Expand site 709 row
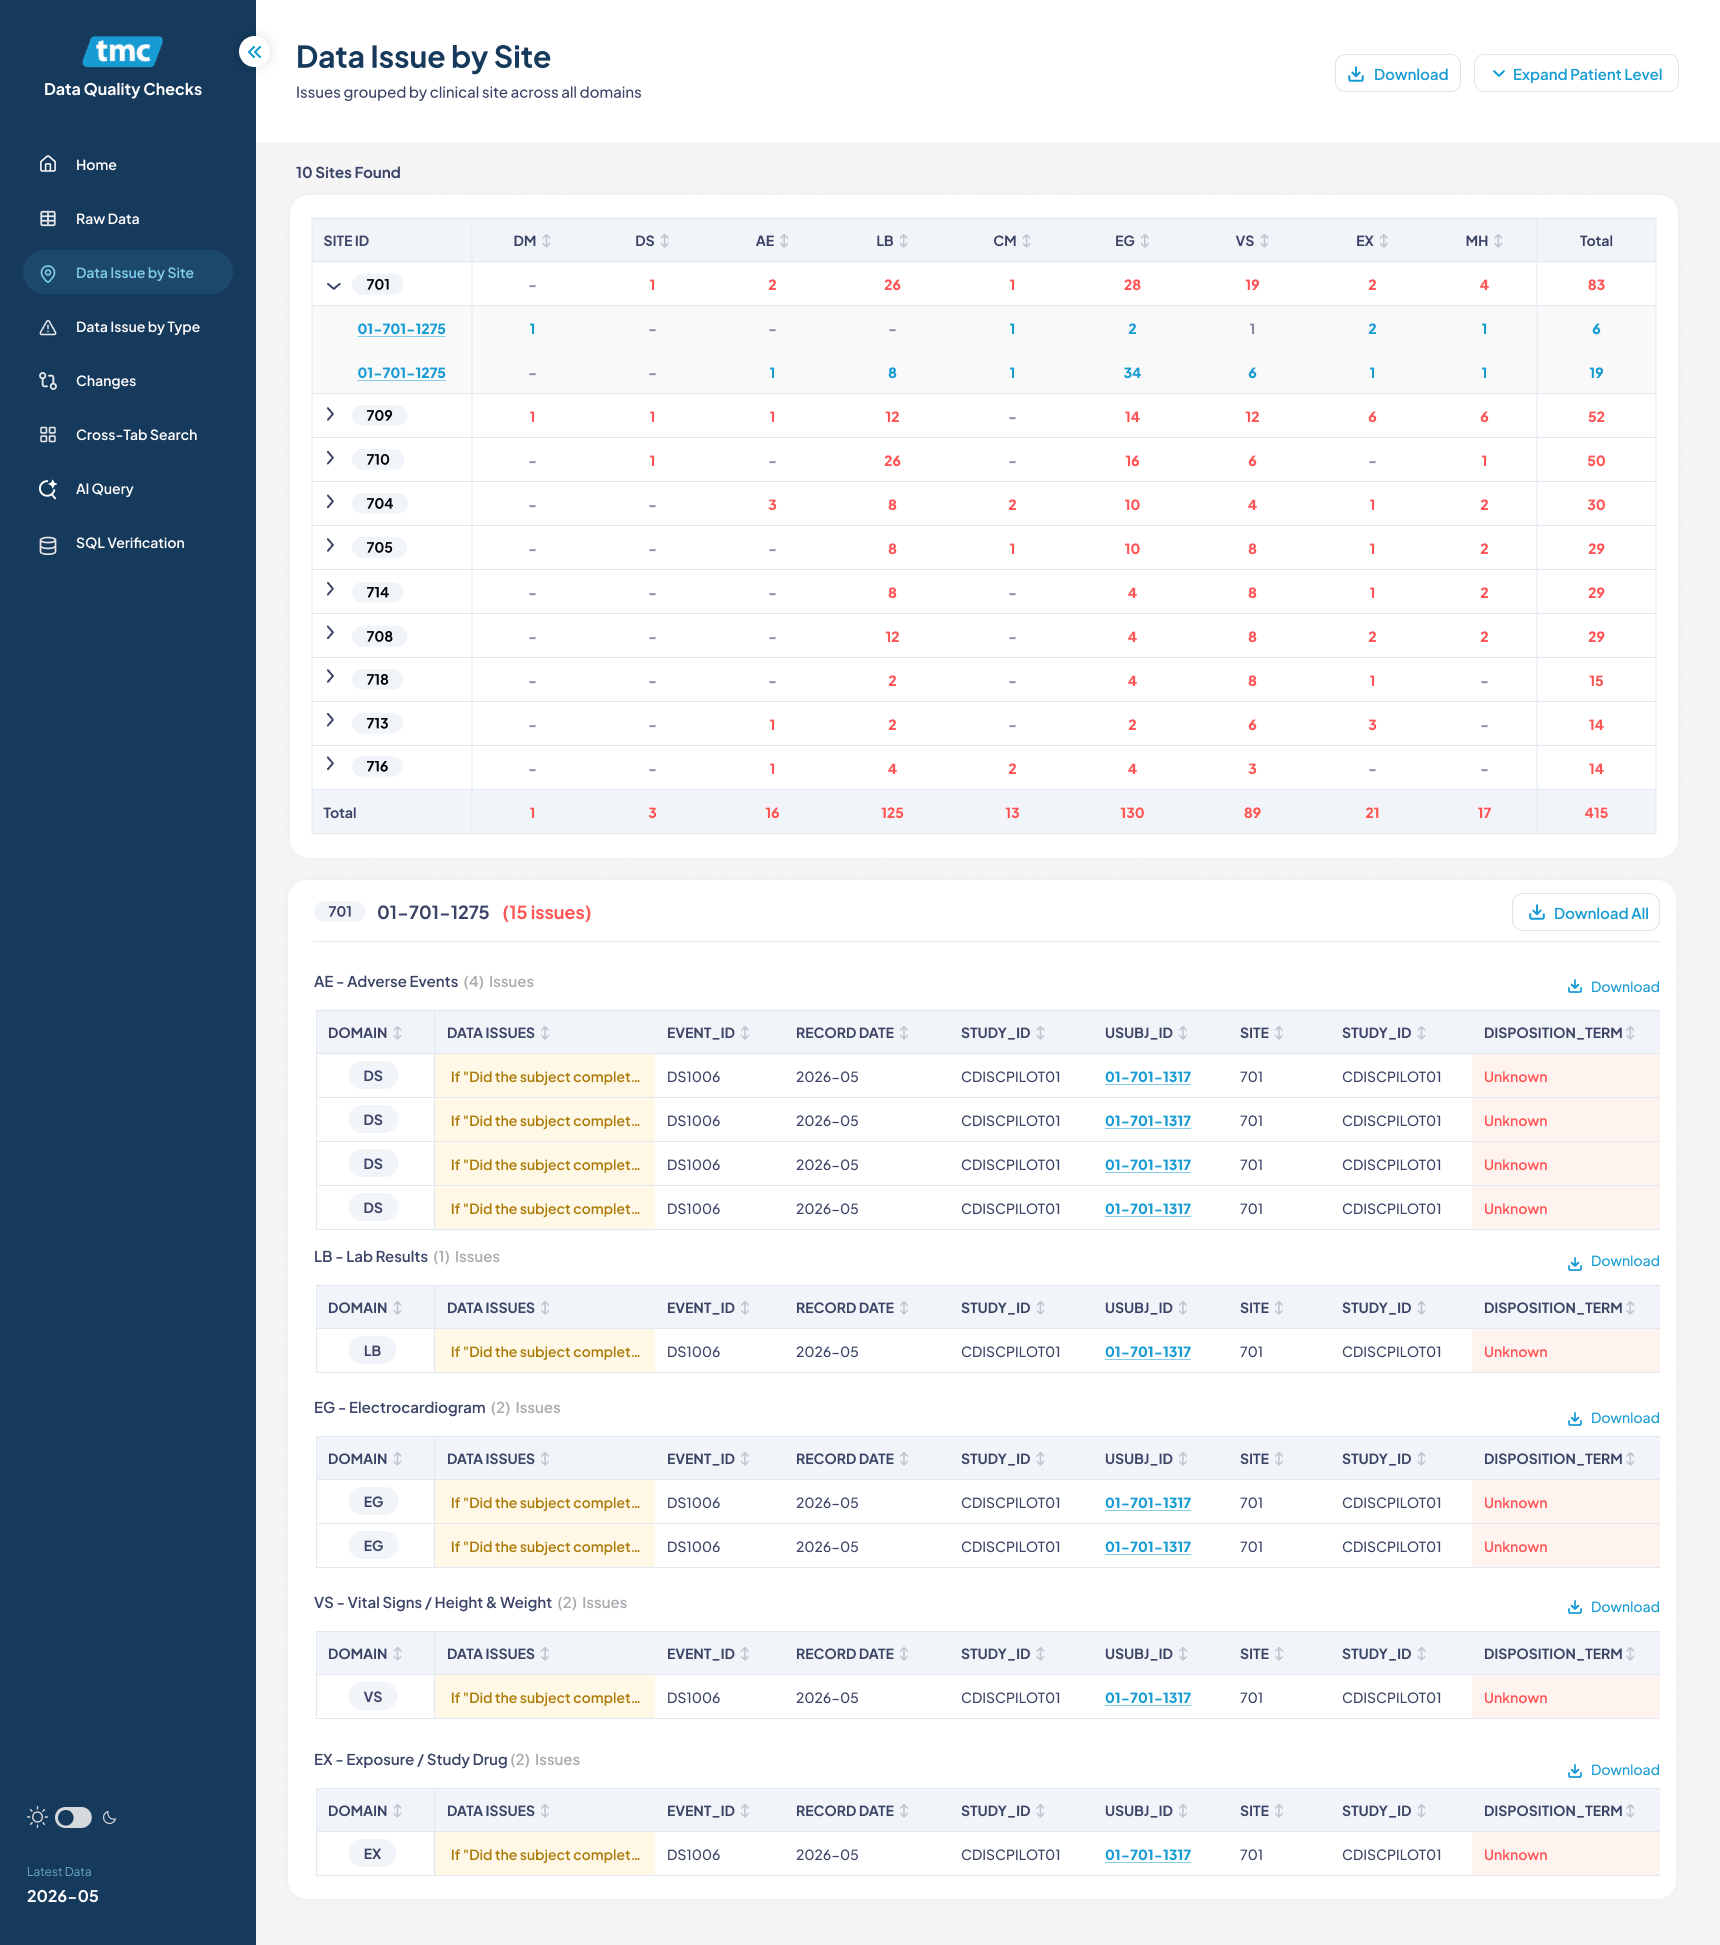 [330, 414]
